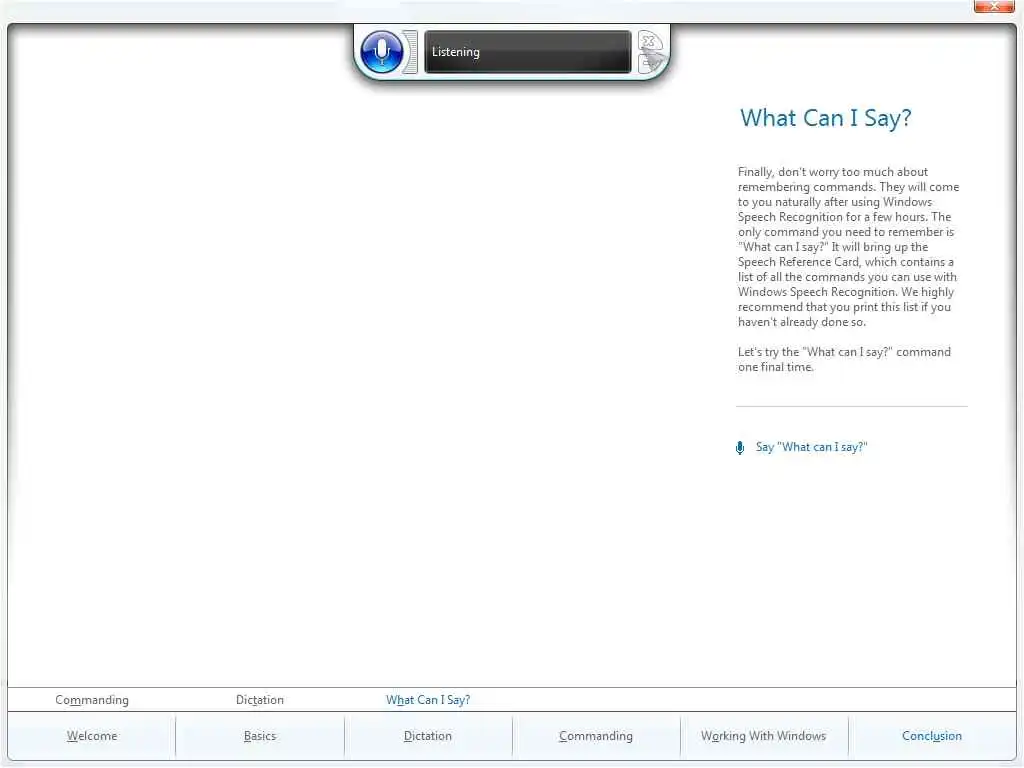Click the text "Let's try the What can I say? command"

844,359
